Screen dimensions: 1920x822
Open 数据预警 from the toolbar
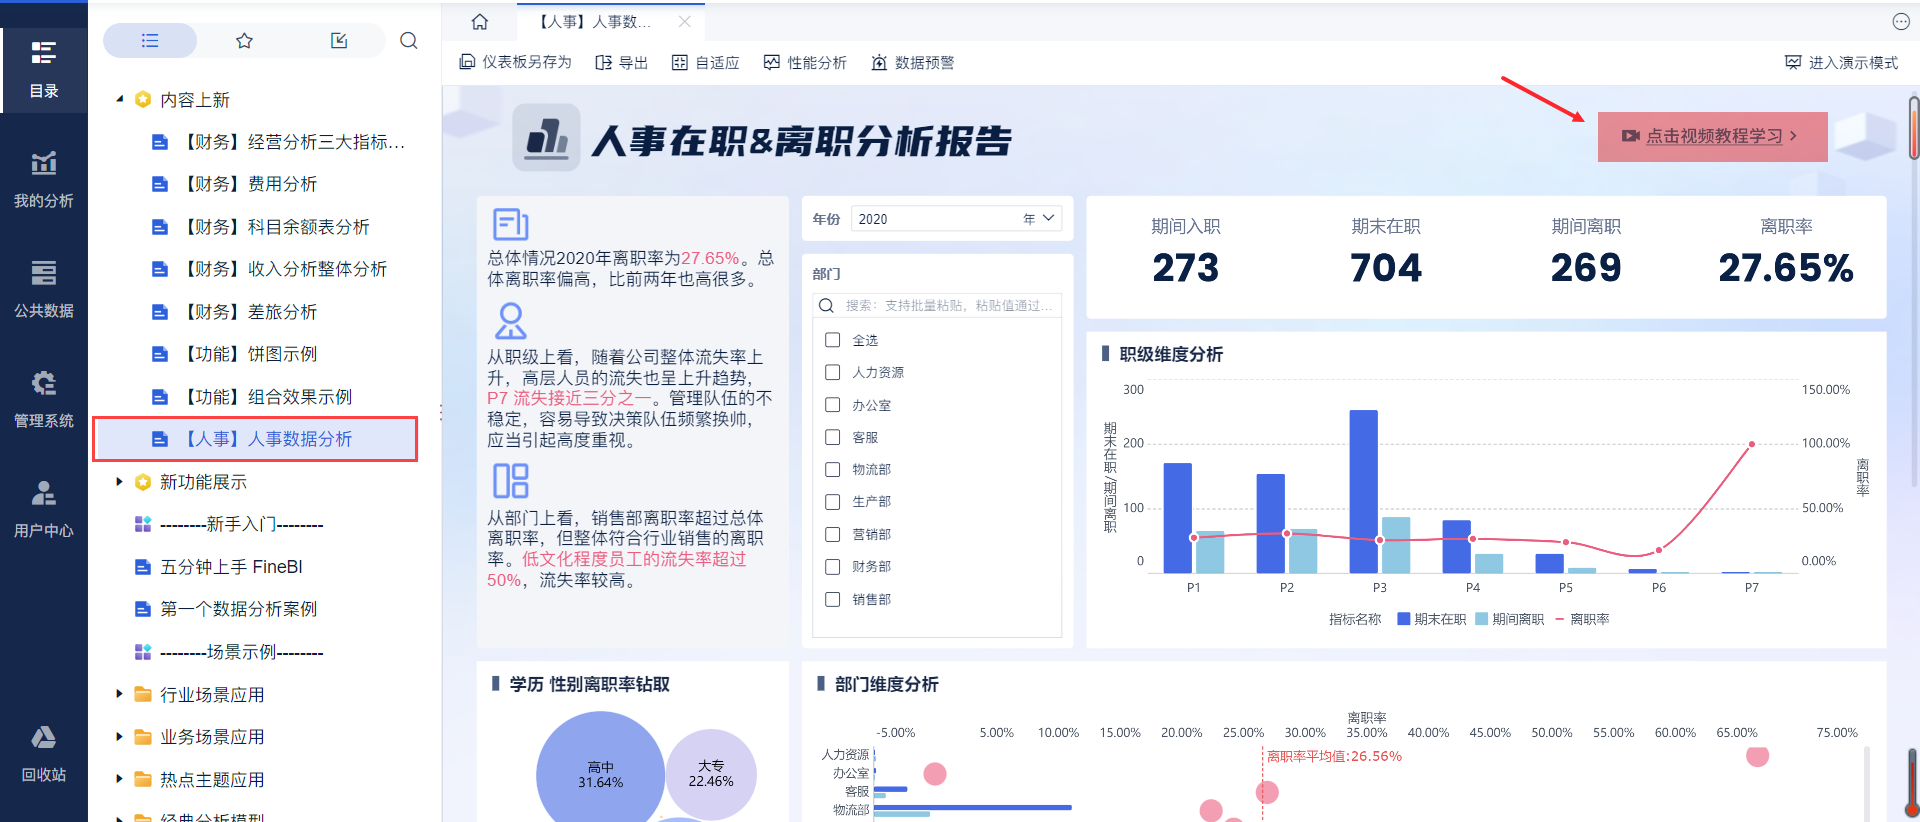point(913,62)
